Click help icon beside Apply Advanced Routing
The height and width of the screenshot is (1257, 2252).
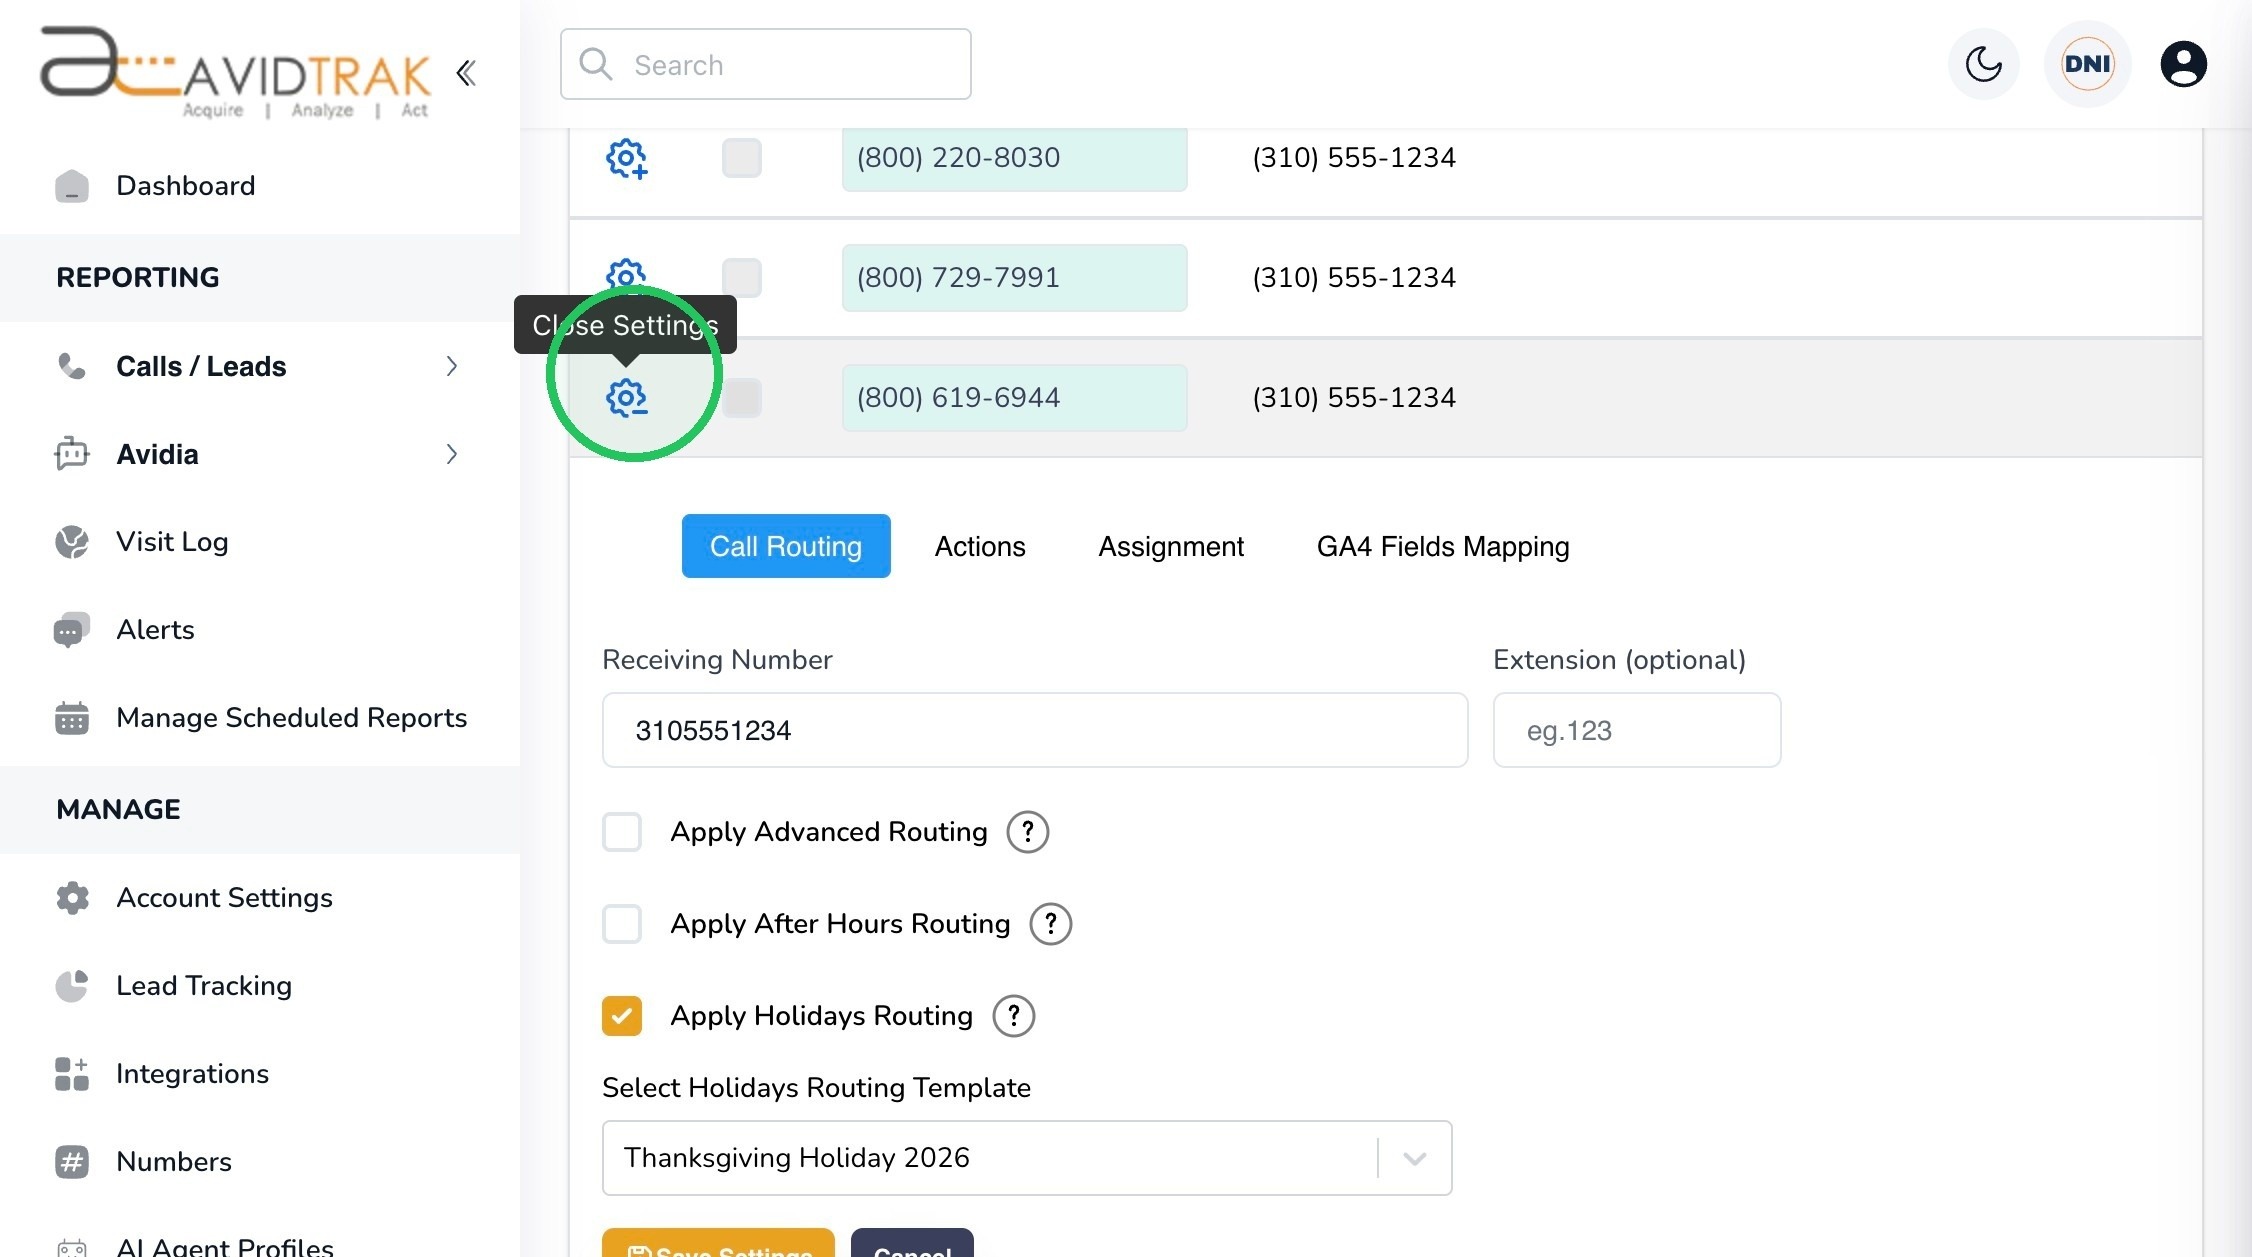pyautogui.click(x=1027, y=832)
